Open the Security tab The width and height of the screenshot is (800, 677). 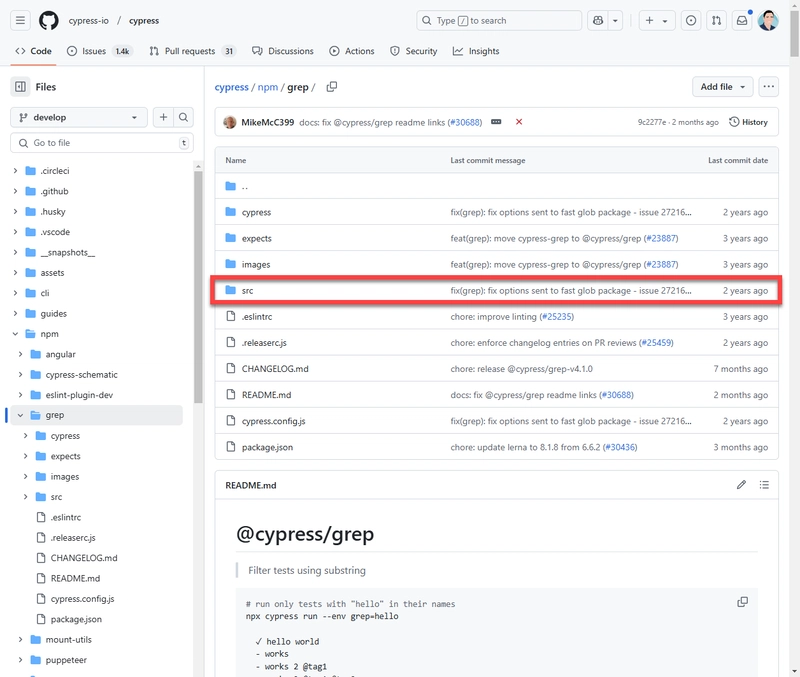click(x=414, y=51)
